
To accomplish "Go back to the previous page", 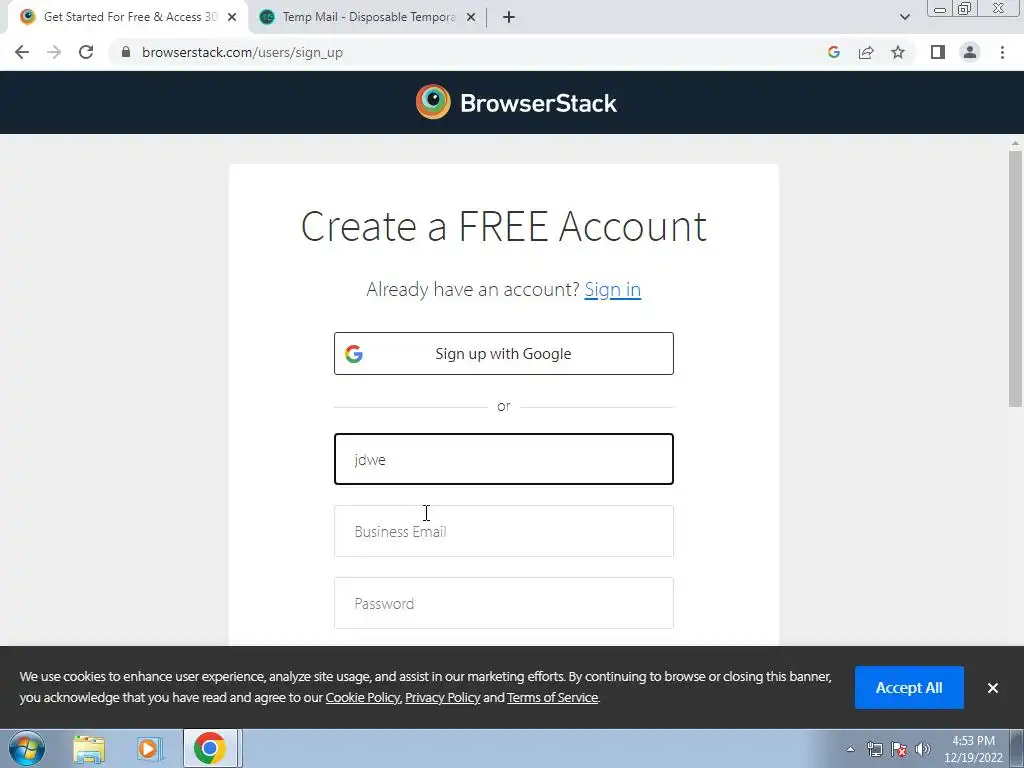I will click(x=22, y=52).
